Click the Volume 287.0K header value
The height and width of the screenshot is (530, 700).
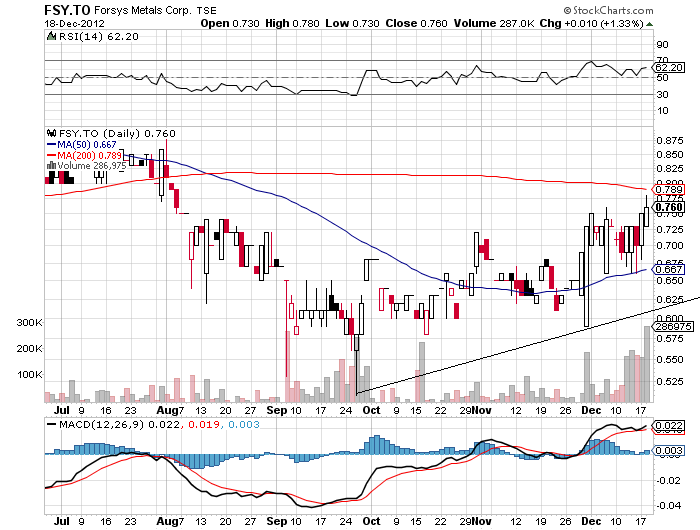tap(494, 23)
